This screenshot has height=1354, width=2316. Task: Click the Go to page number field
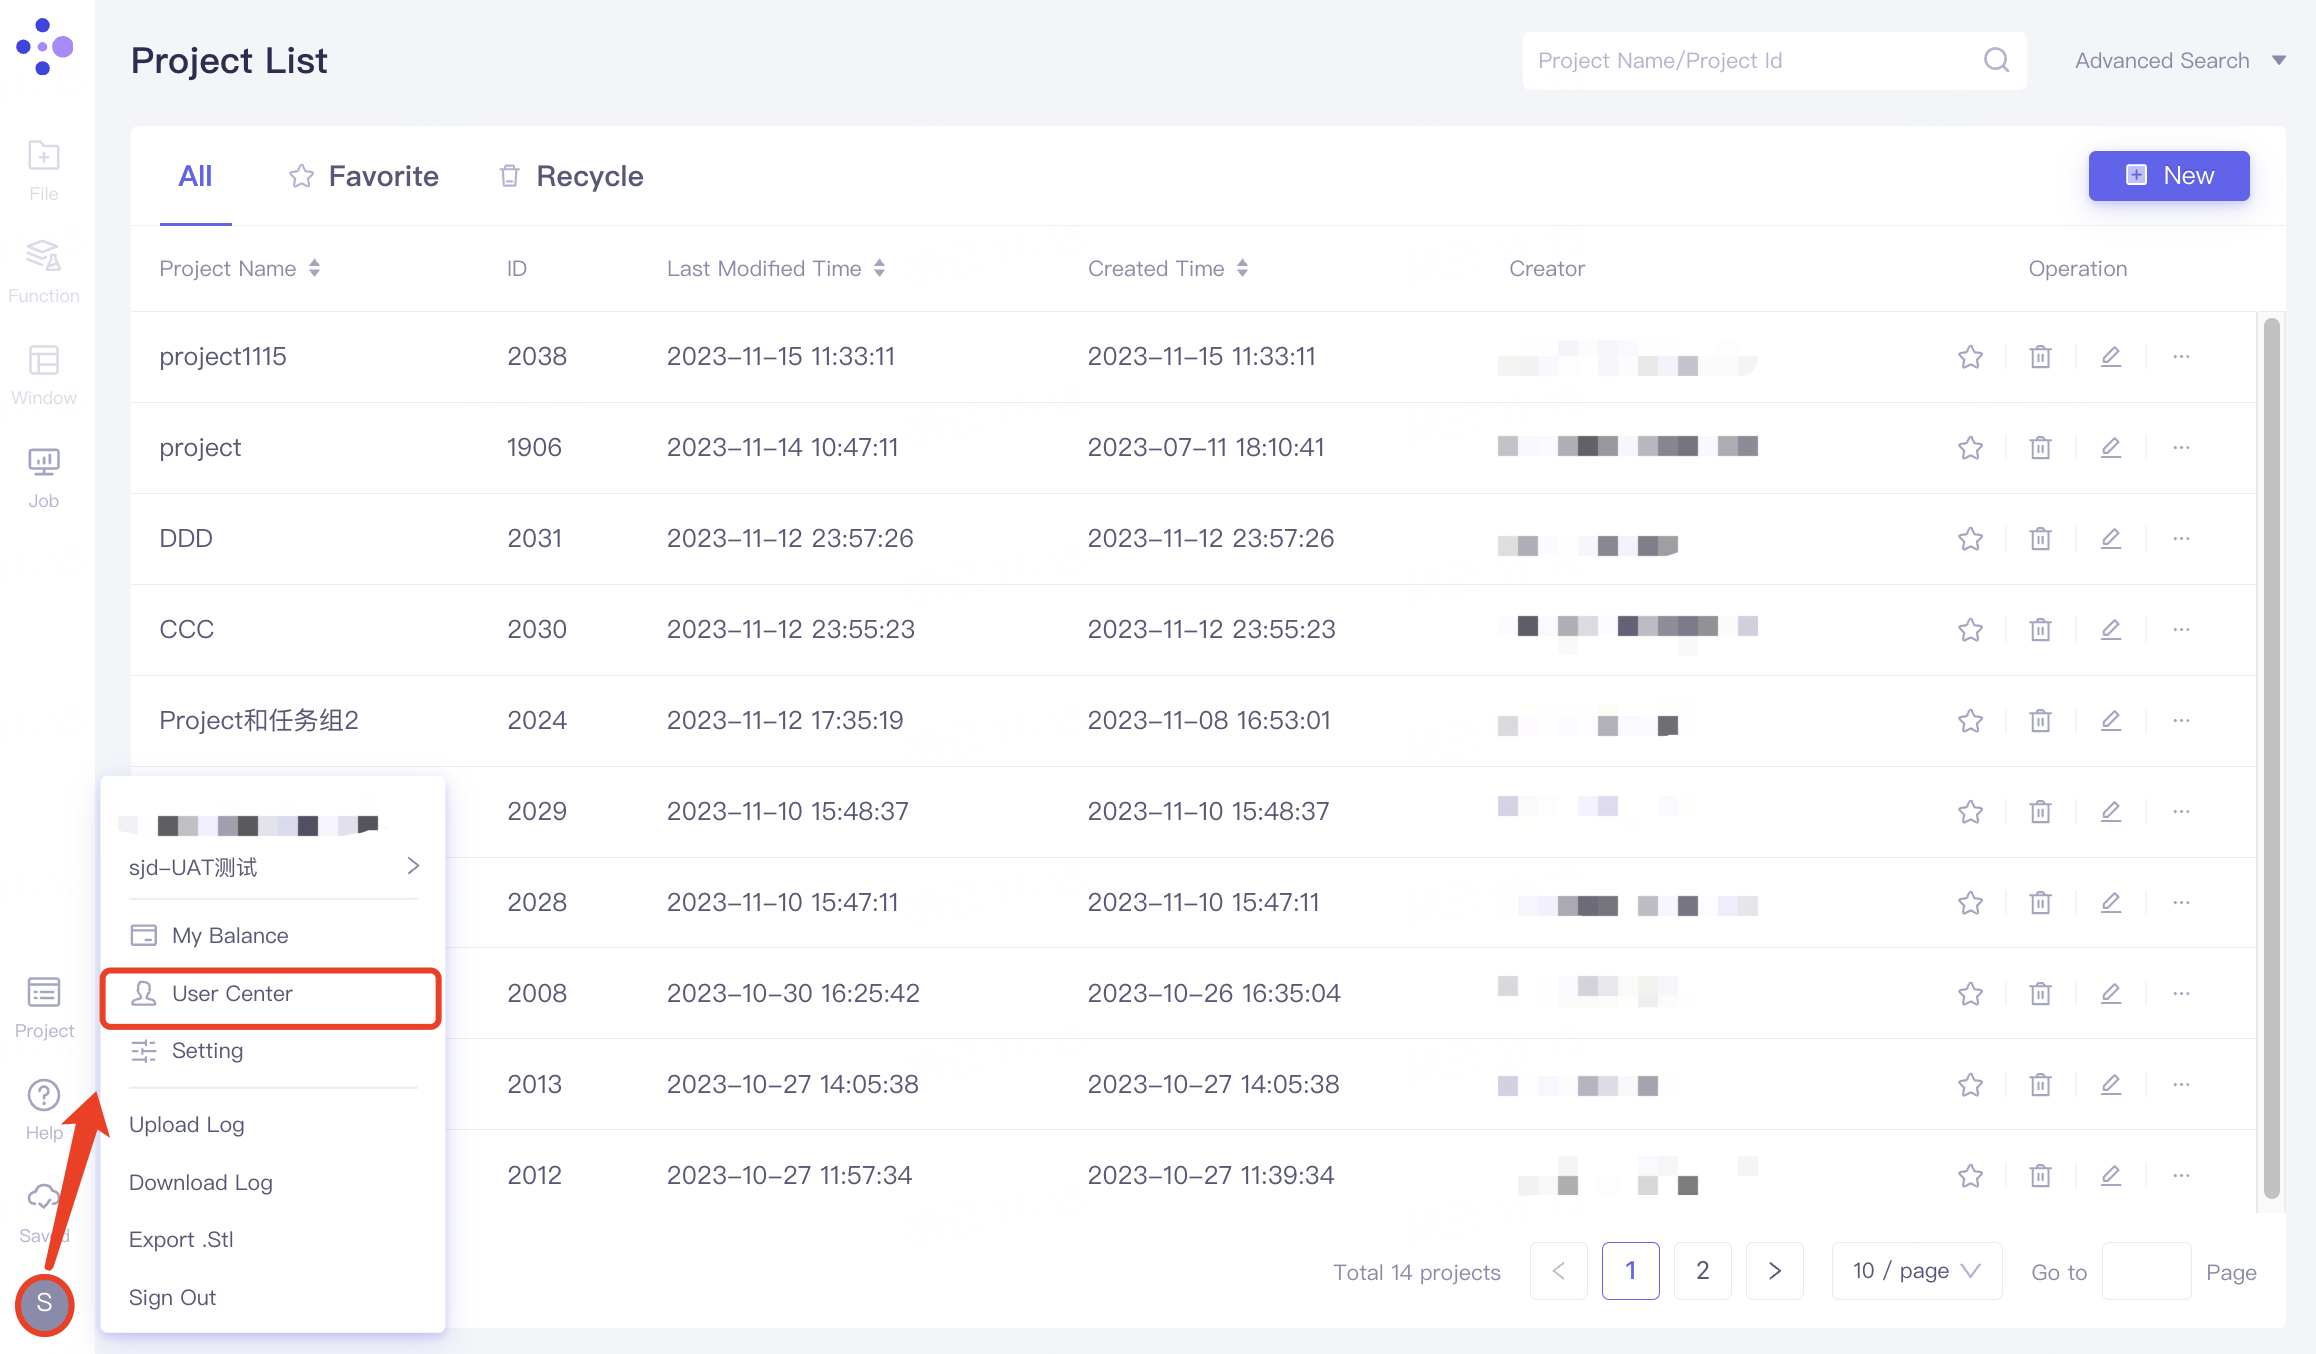point(2146,1271)
